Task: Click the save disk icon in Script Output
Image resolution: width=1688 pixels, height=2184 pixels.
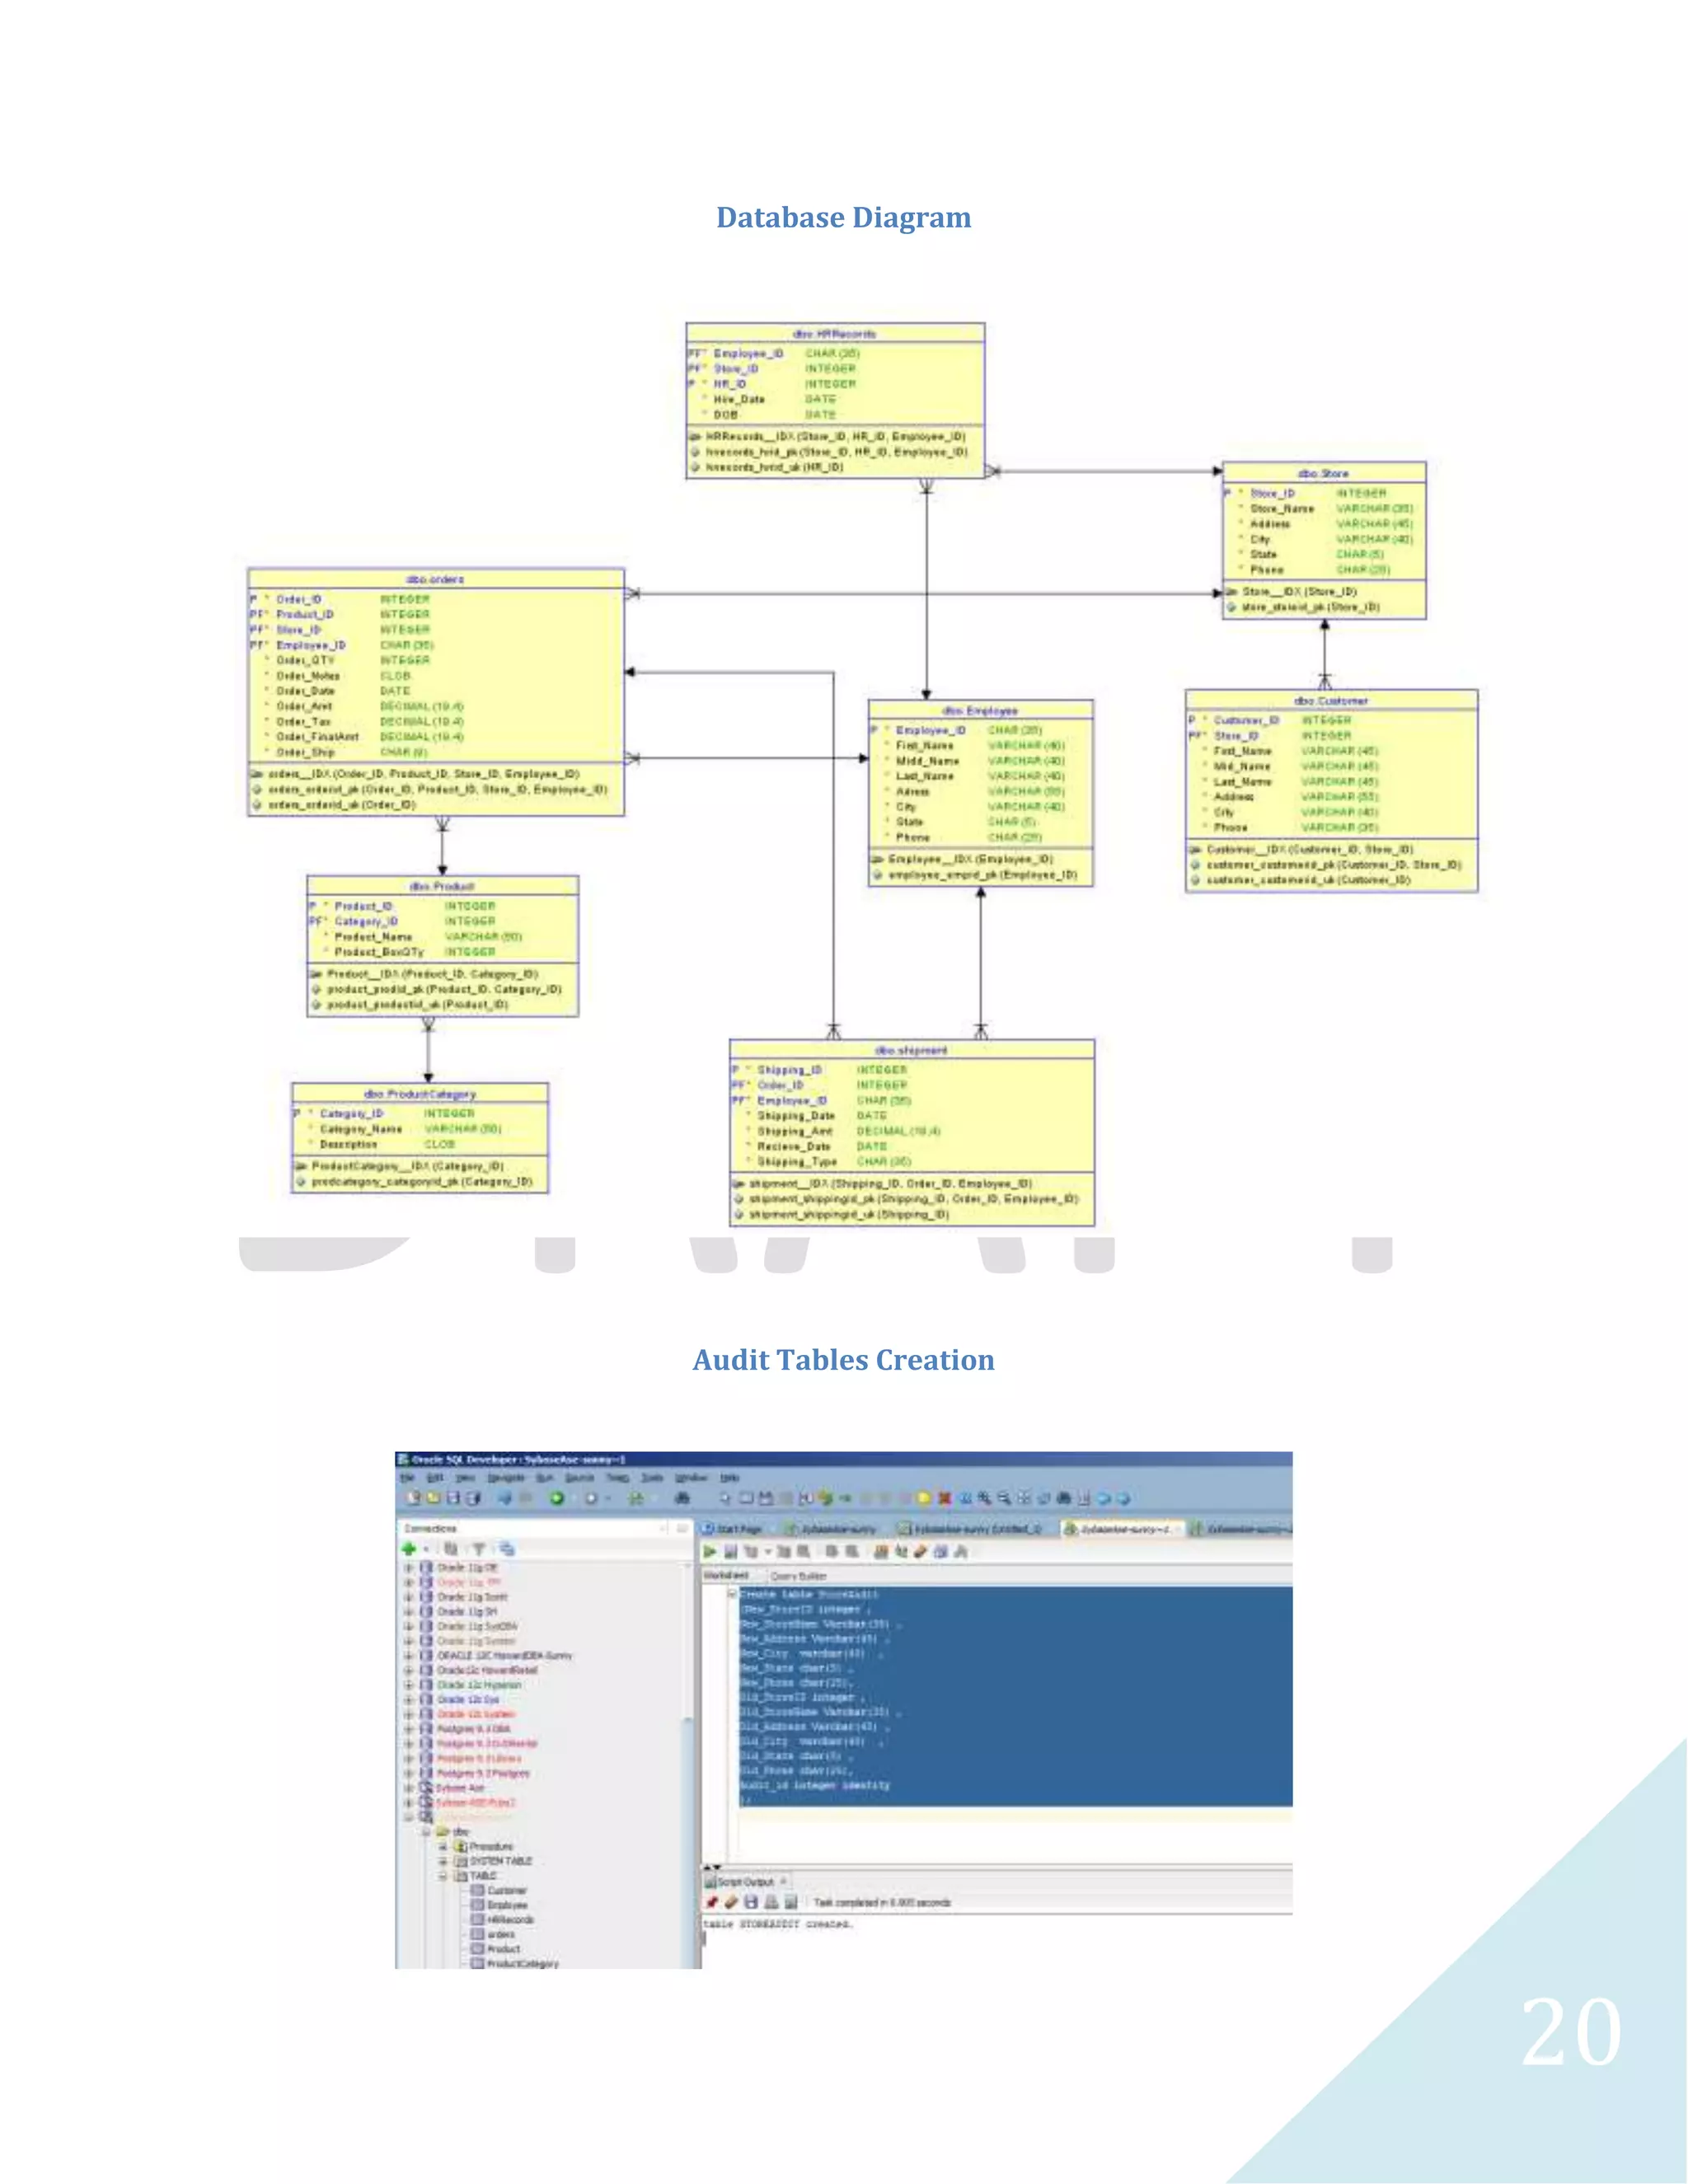Action: [x=752, y=1902]
